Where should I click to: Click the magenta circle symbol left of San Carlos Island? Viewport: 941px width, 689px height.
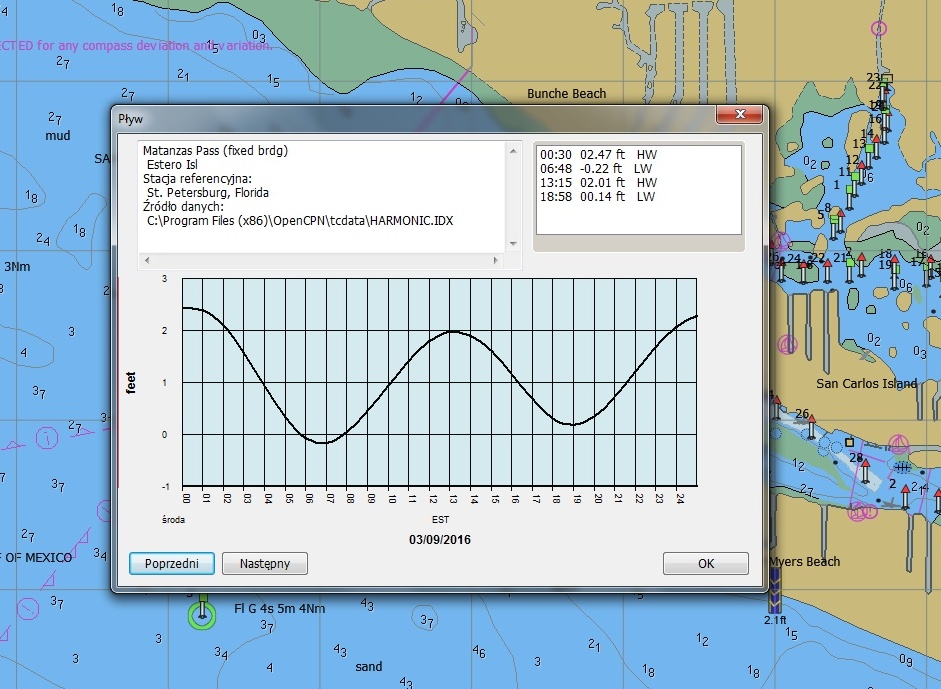click(x=789, y=344)
